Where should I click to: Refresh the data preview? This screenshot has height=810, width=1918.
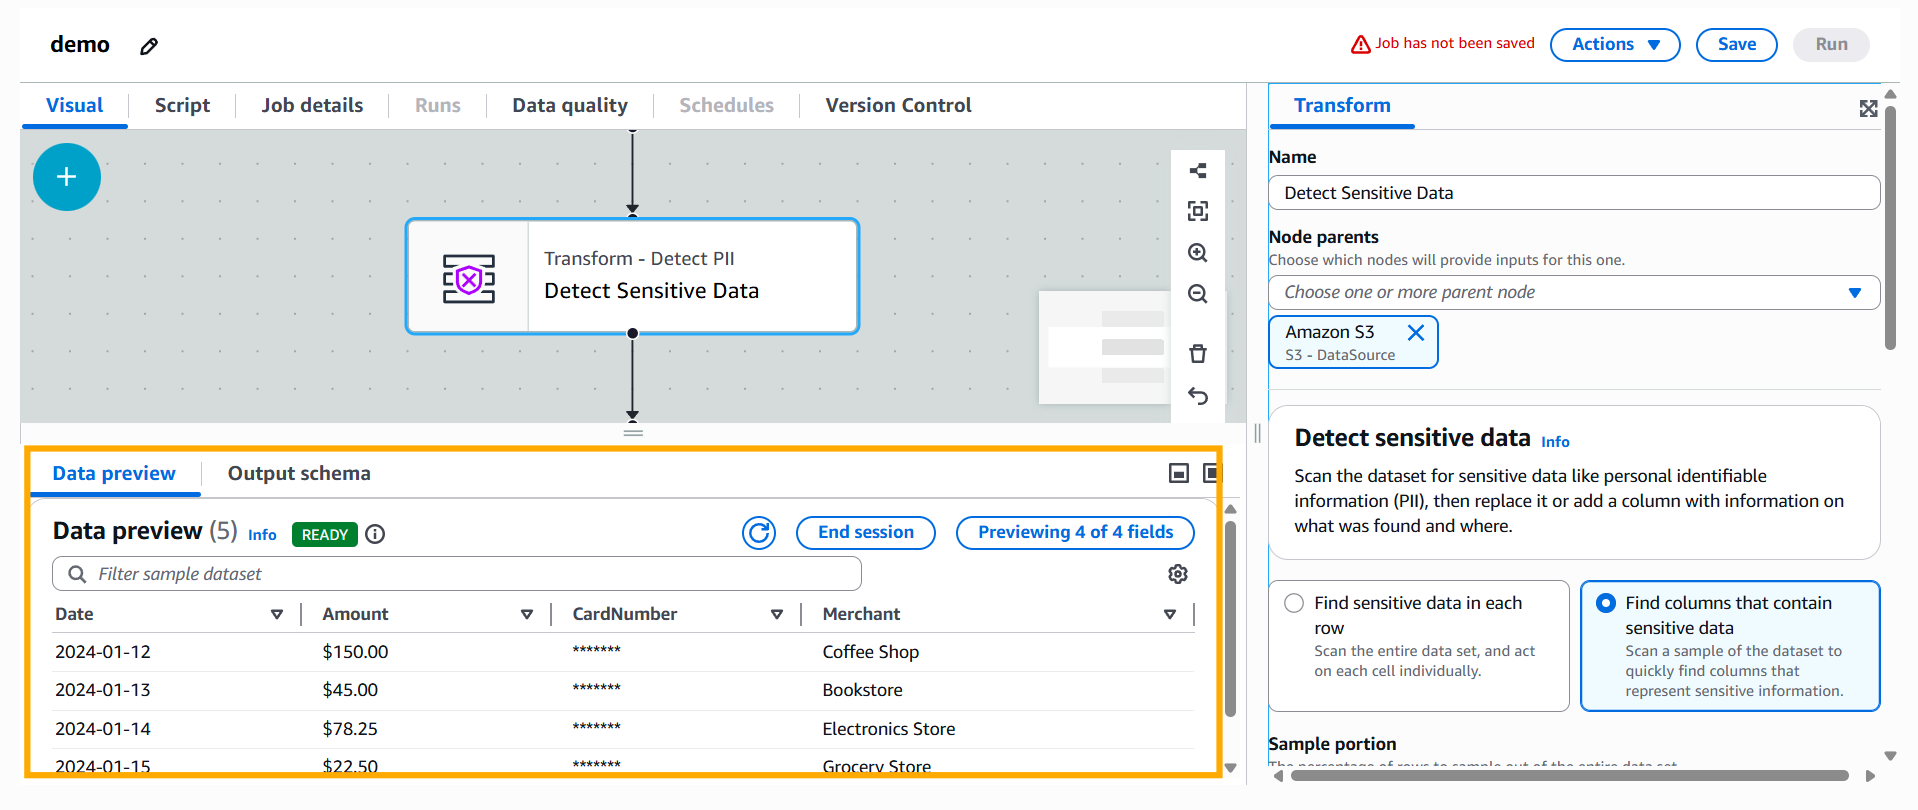click(x=759, y=533)
